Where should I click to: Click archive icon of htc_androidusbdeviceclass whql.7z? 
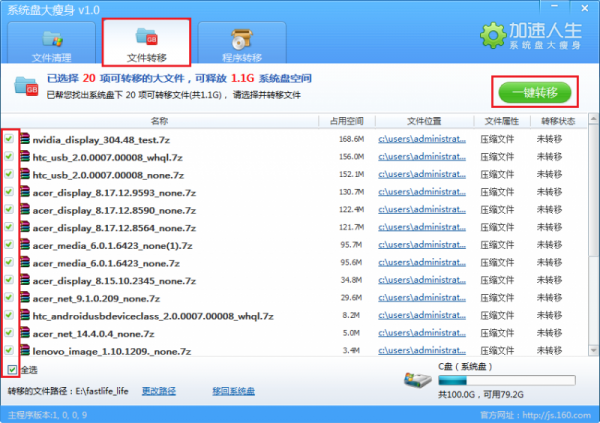pos(25,315)
